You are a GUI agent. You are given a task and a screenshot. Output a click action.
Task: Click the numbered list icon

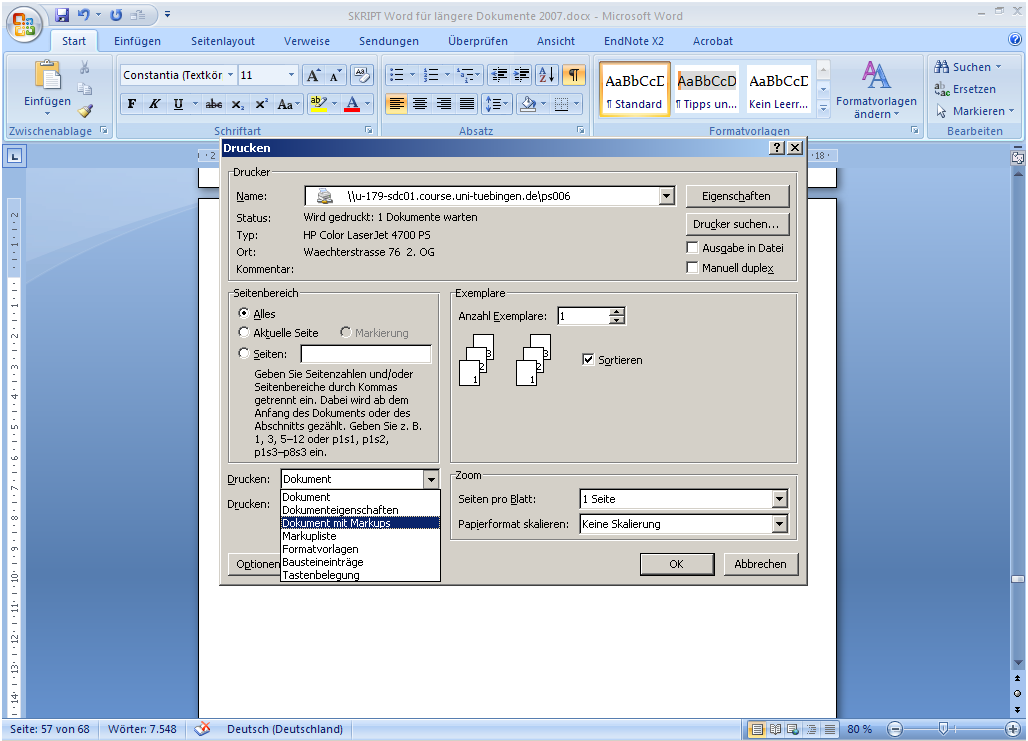[x=431, y=75]
